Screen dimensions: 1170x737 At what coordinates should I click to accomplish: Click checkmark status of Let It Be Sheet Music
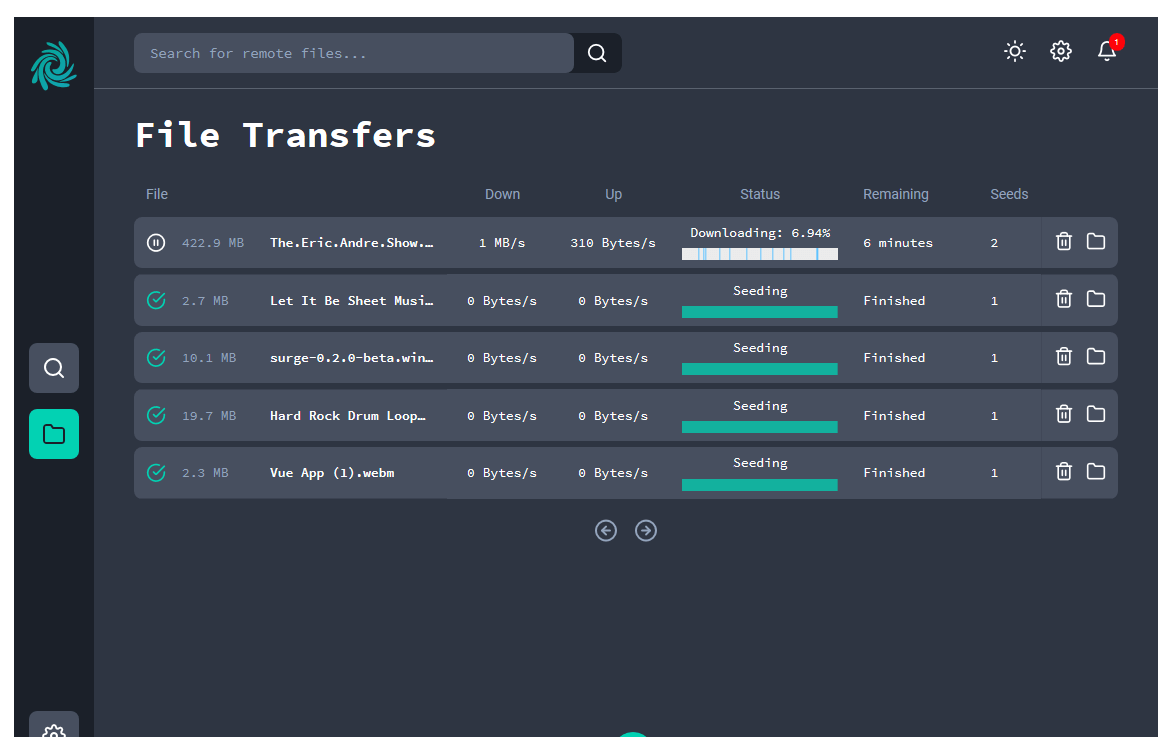pos(156,300)
